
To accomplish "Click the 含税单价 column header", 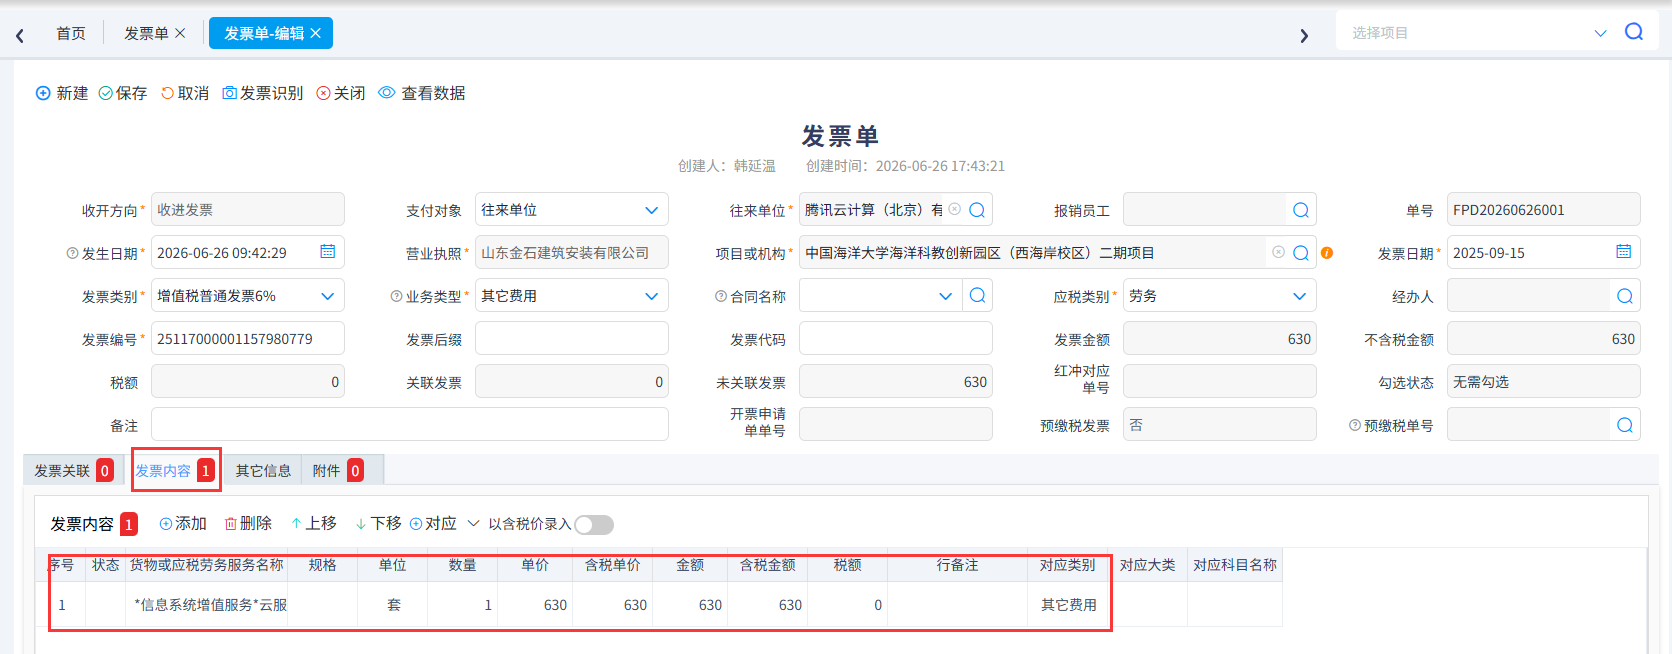I will tap(613, 565).
